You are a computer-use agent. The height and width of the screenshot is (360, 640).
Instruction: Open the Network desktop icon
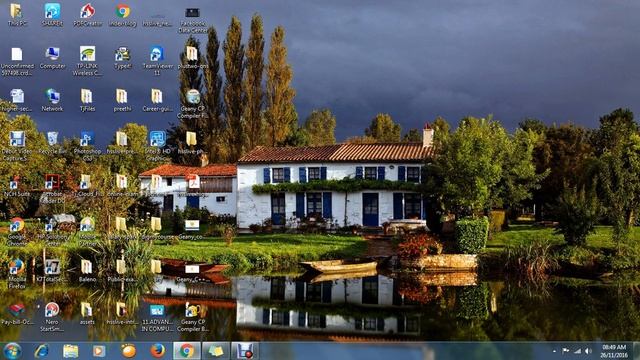click(x=52, y=100)
